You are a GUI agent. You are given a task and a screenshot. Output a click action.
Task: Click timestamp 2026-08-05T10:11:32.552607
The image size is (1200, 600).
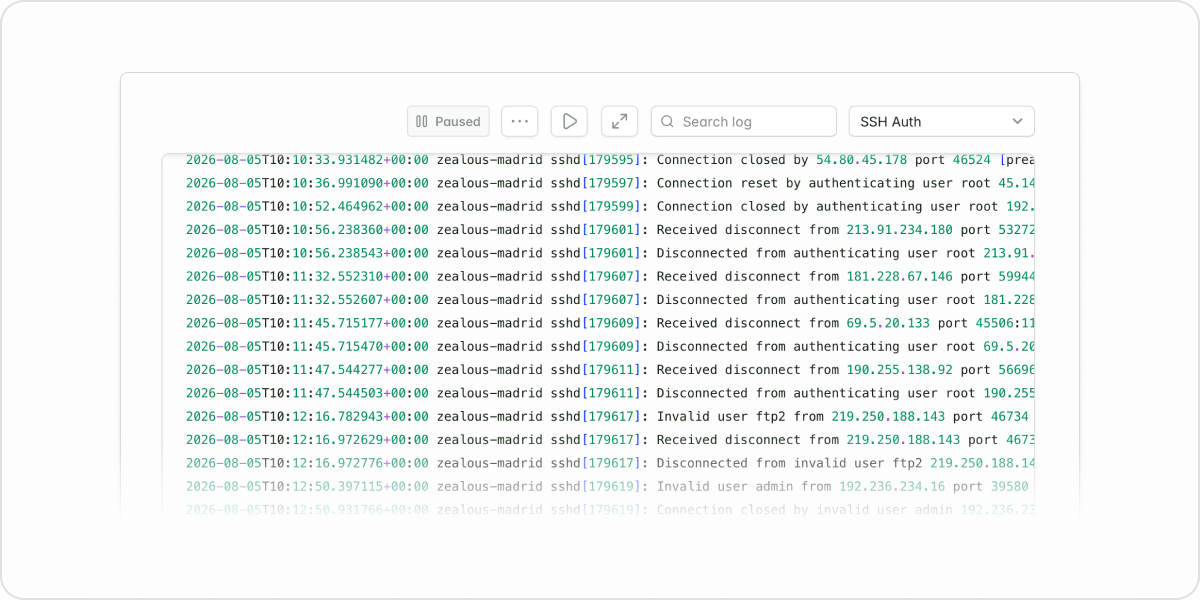pyautogui.click(x=307, y=300)
